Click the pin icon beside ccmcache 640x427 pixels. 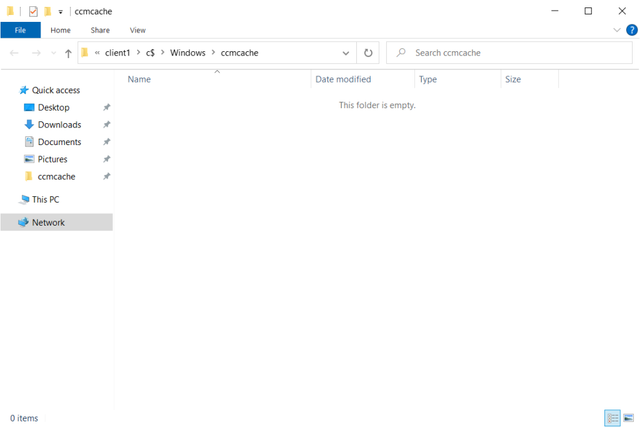107,177
